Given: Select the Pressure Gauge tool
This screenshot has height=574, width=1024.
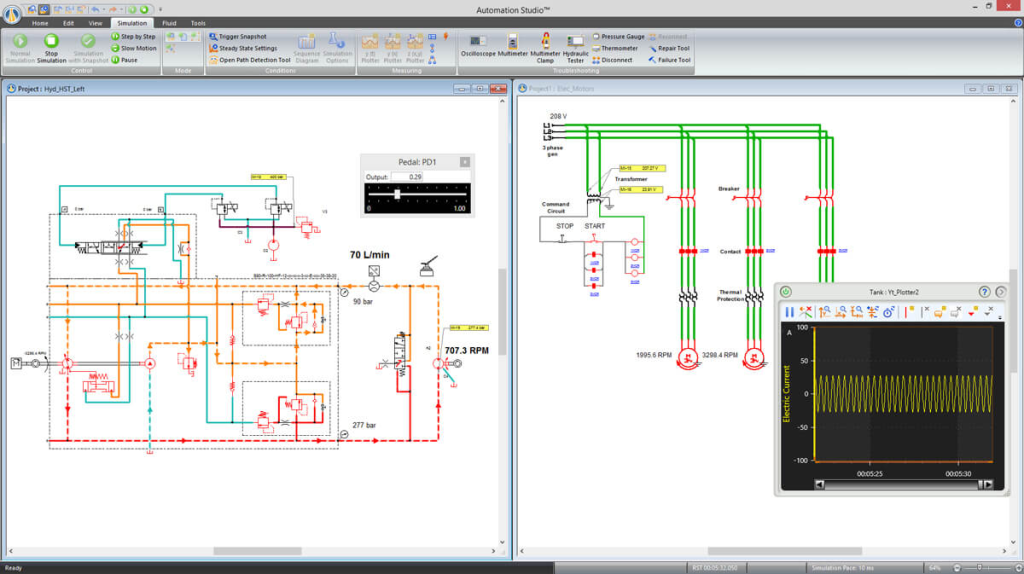Looking at the screenshot, I should (x=618, y=37).
